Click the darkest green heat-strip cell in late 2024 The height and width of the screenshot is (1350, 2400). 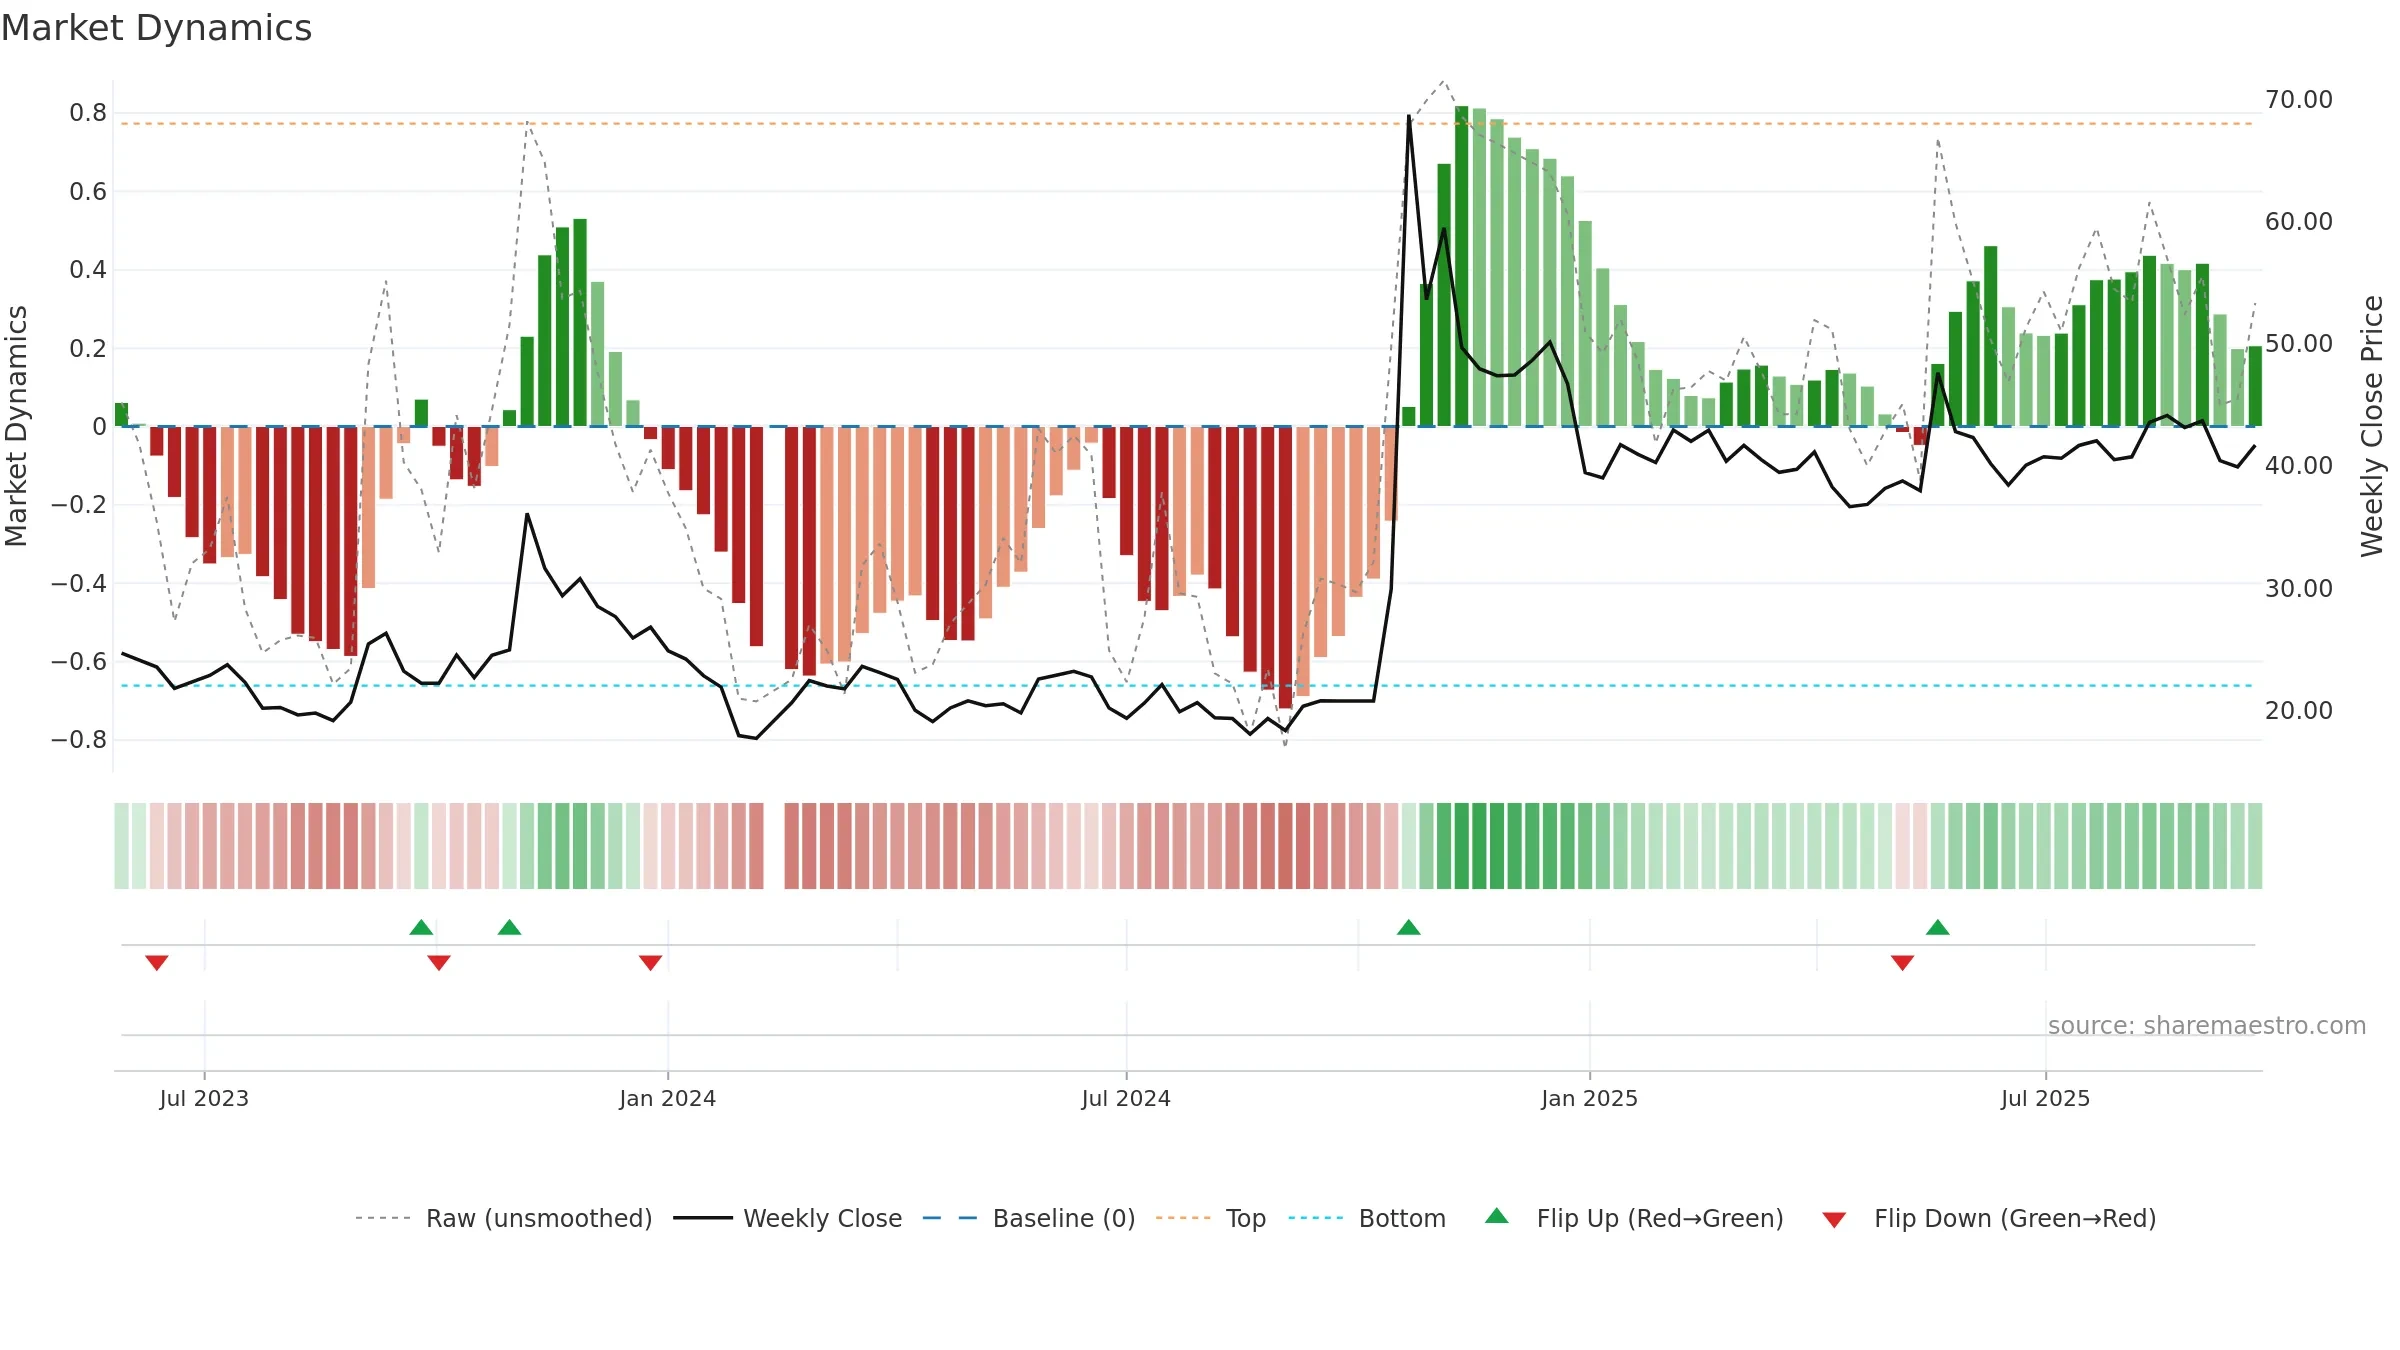click(1479, 846)
